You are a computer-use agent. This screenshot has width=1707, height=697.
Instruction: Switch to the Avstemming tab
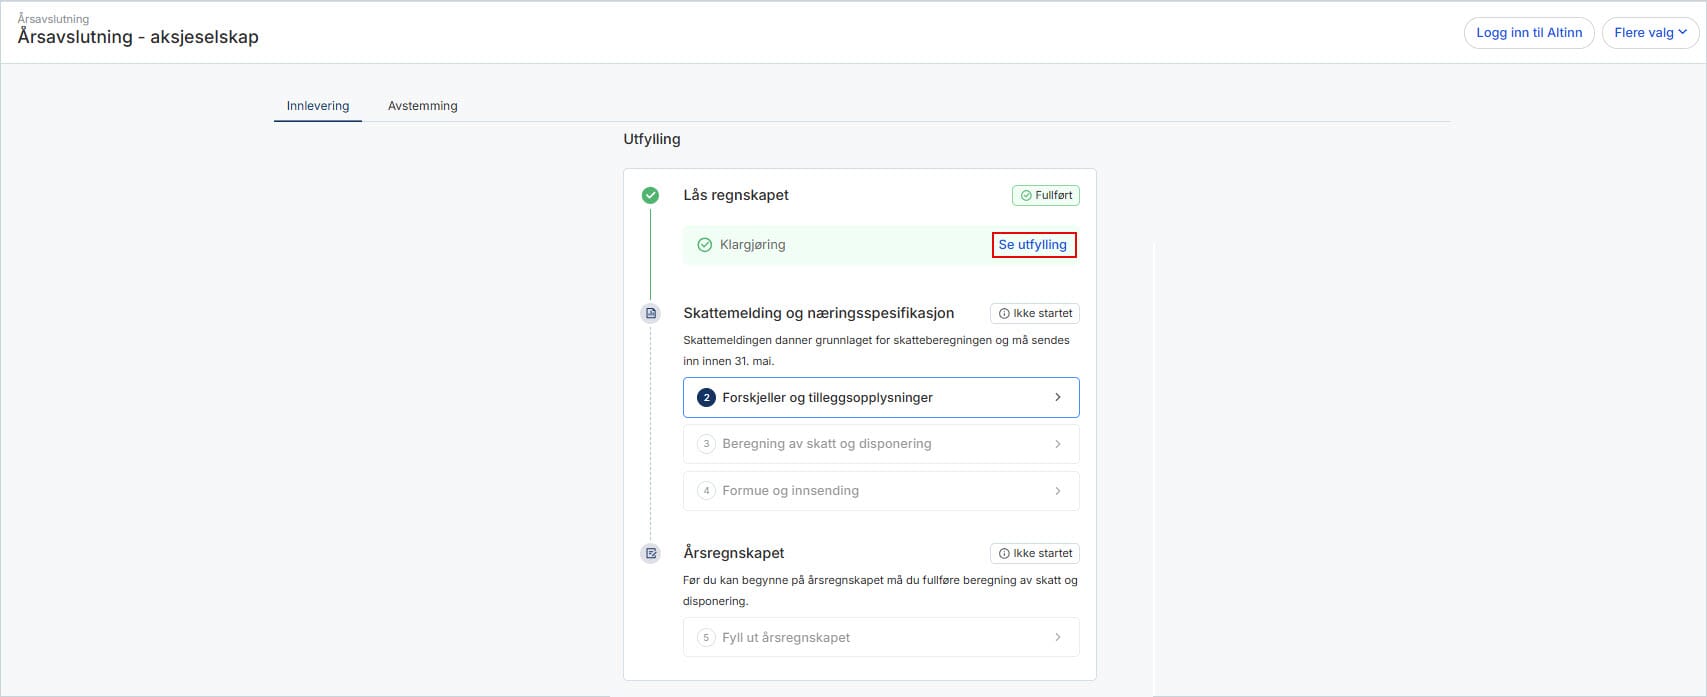(423, 106)
